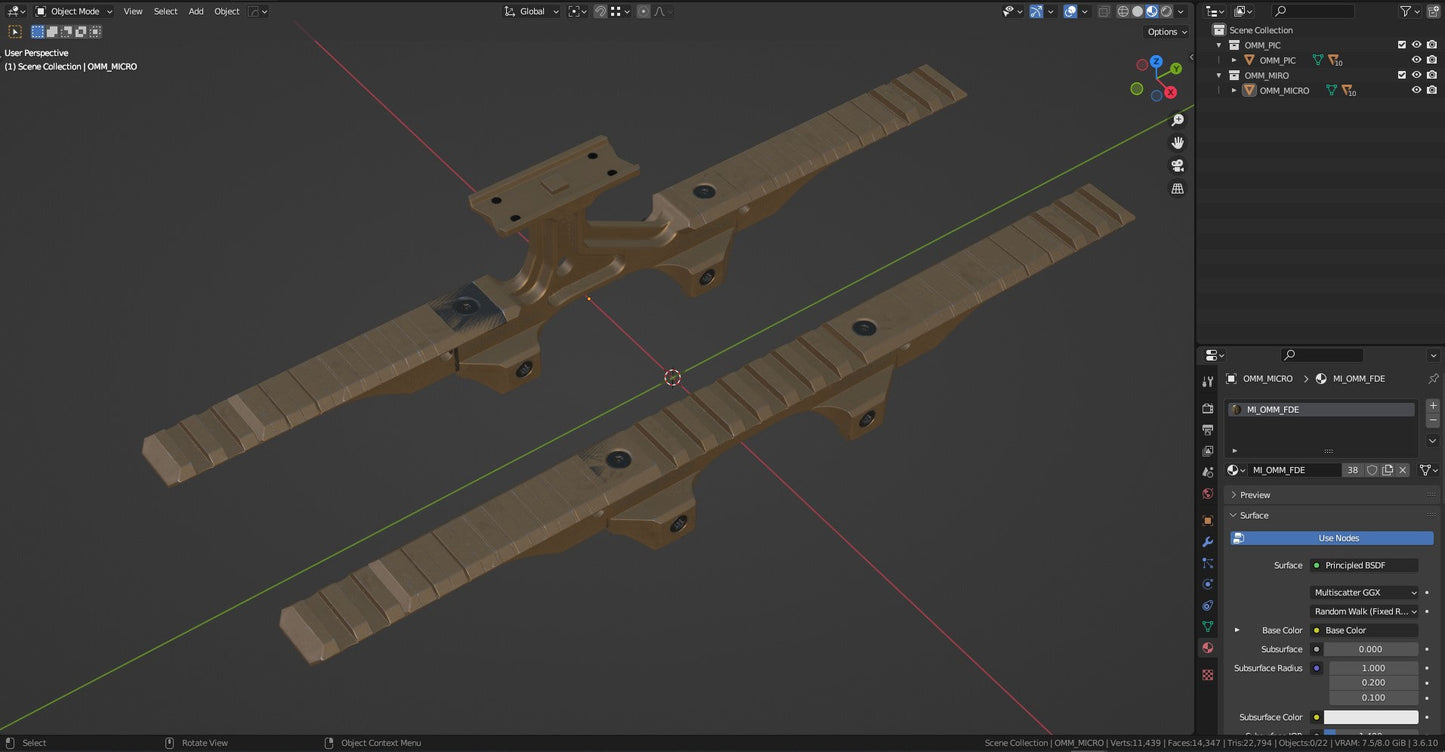Activate the zoom magnifier icon in viewport sidebar
This screenshot has height=752, width=1445.
[x=1178, y=119]
